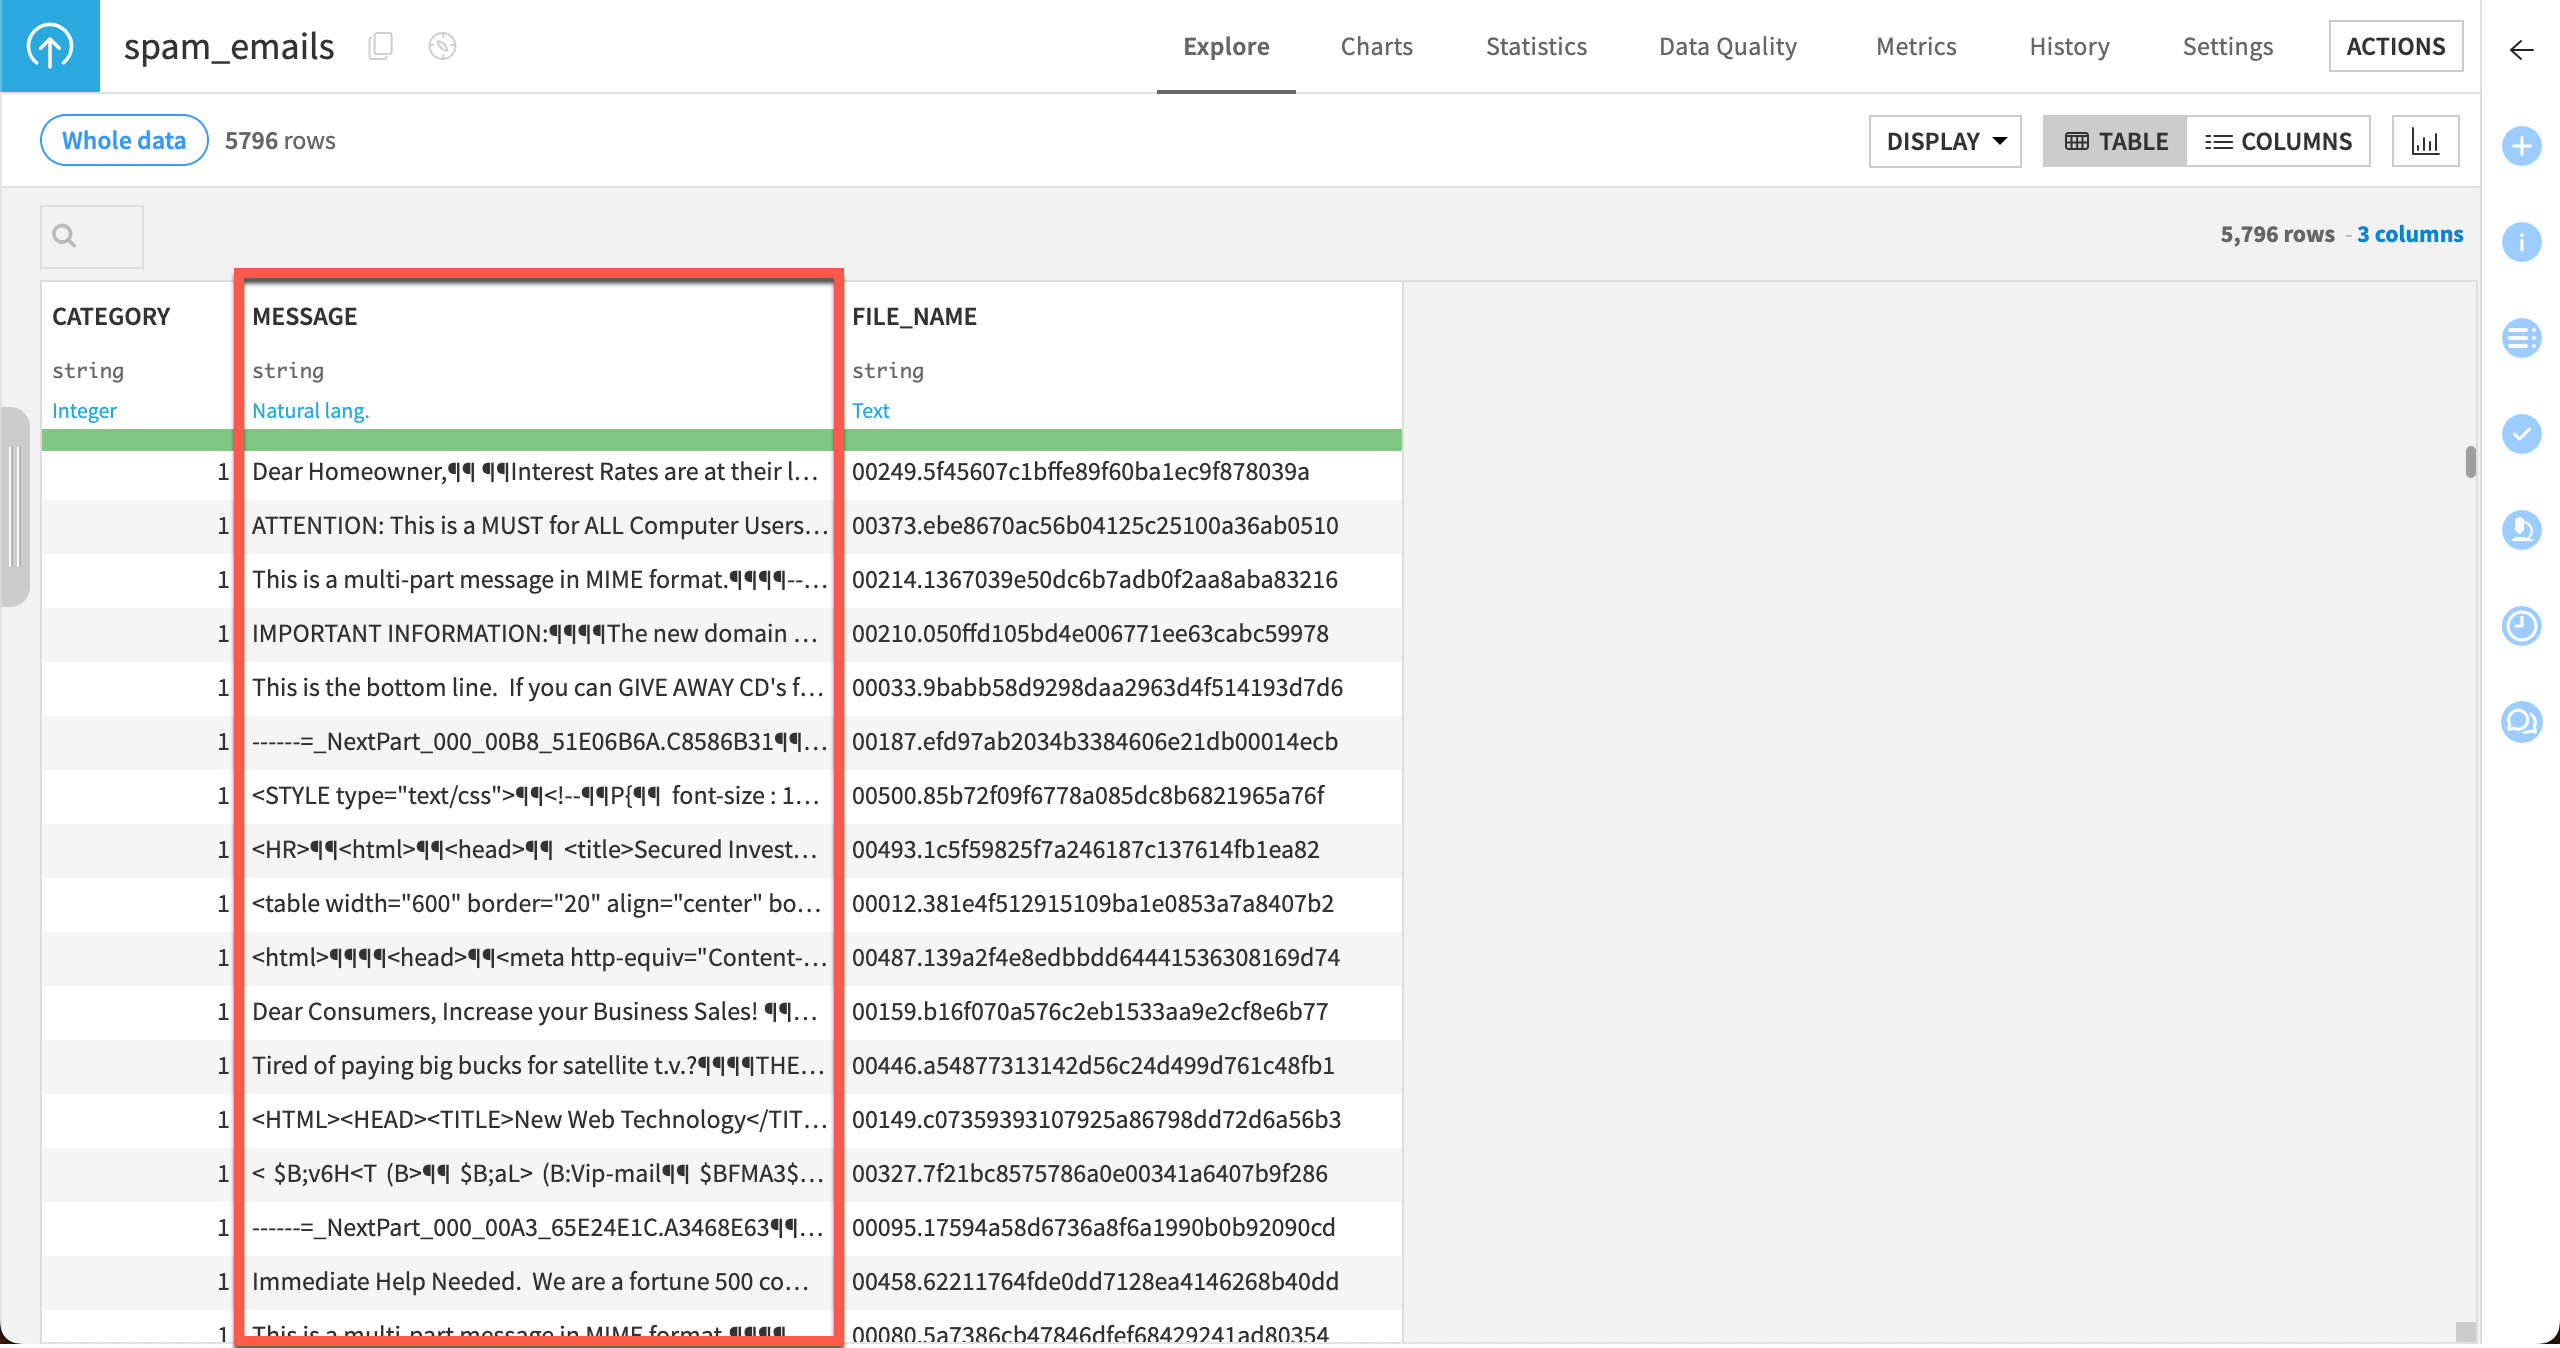Click the ACTIONS button
The image size is (2560, 1348).
[x=2396, y=46]
